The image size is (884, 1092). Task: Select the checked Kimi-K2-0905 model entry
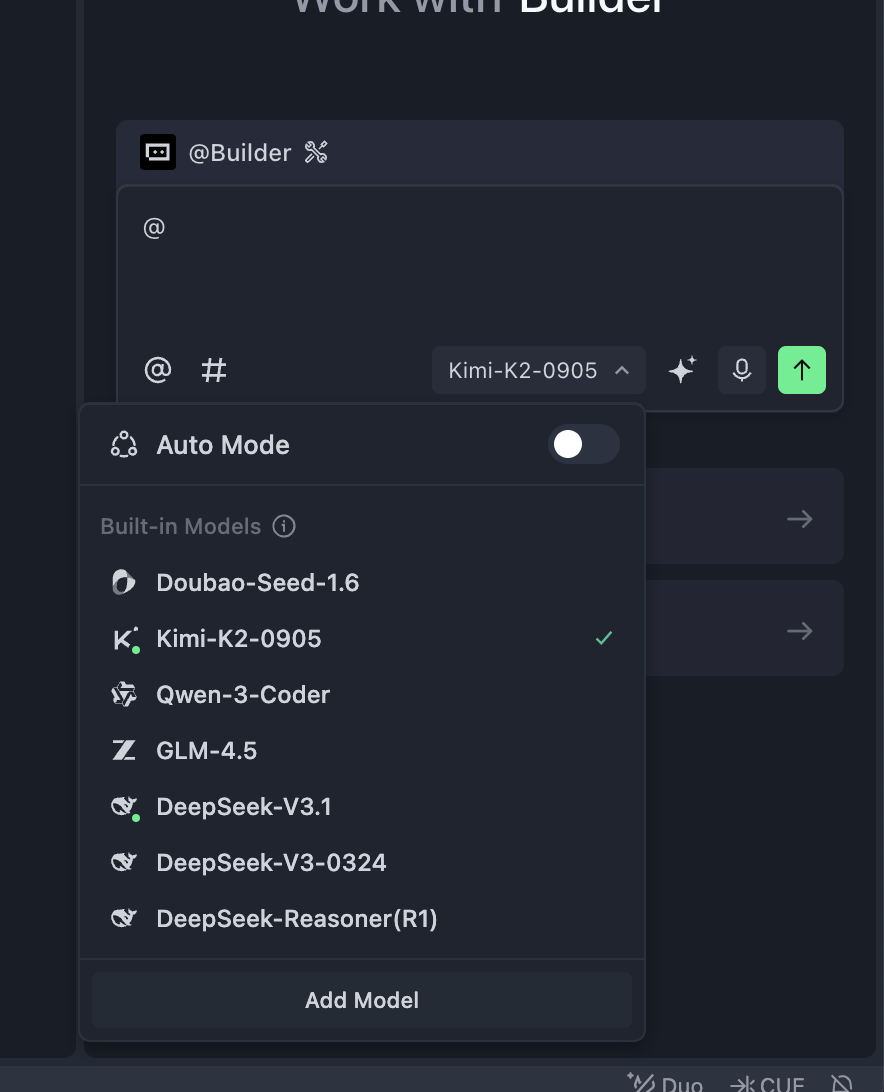click(239, 639)
